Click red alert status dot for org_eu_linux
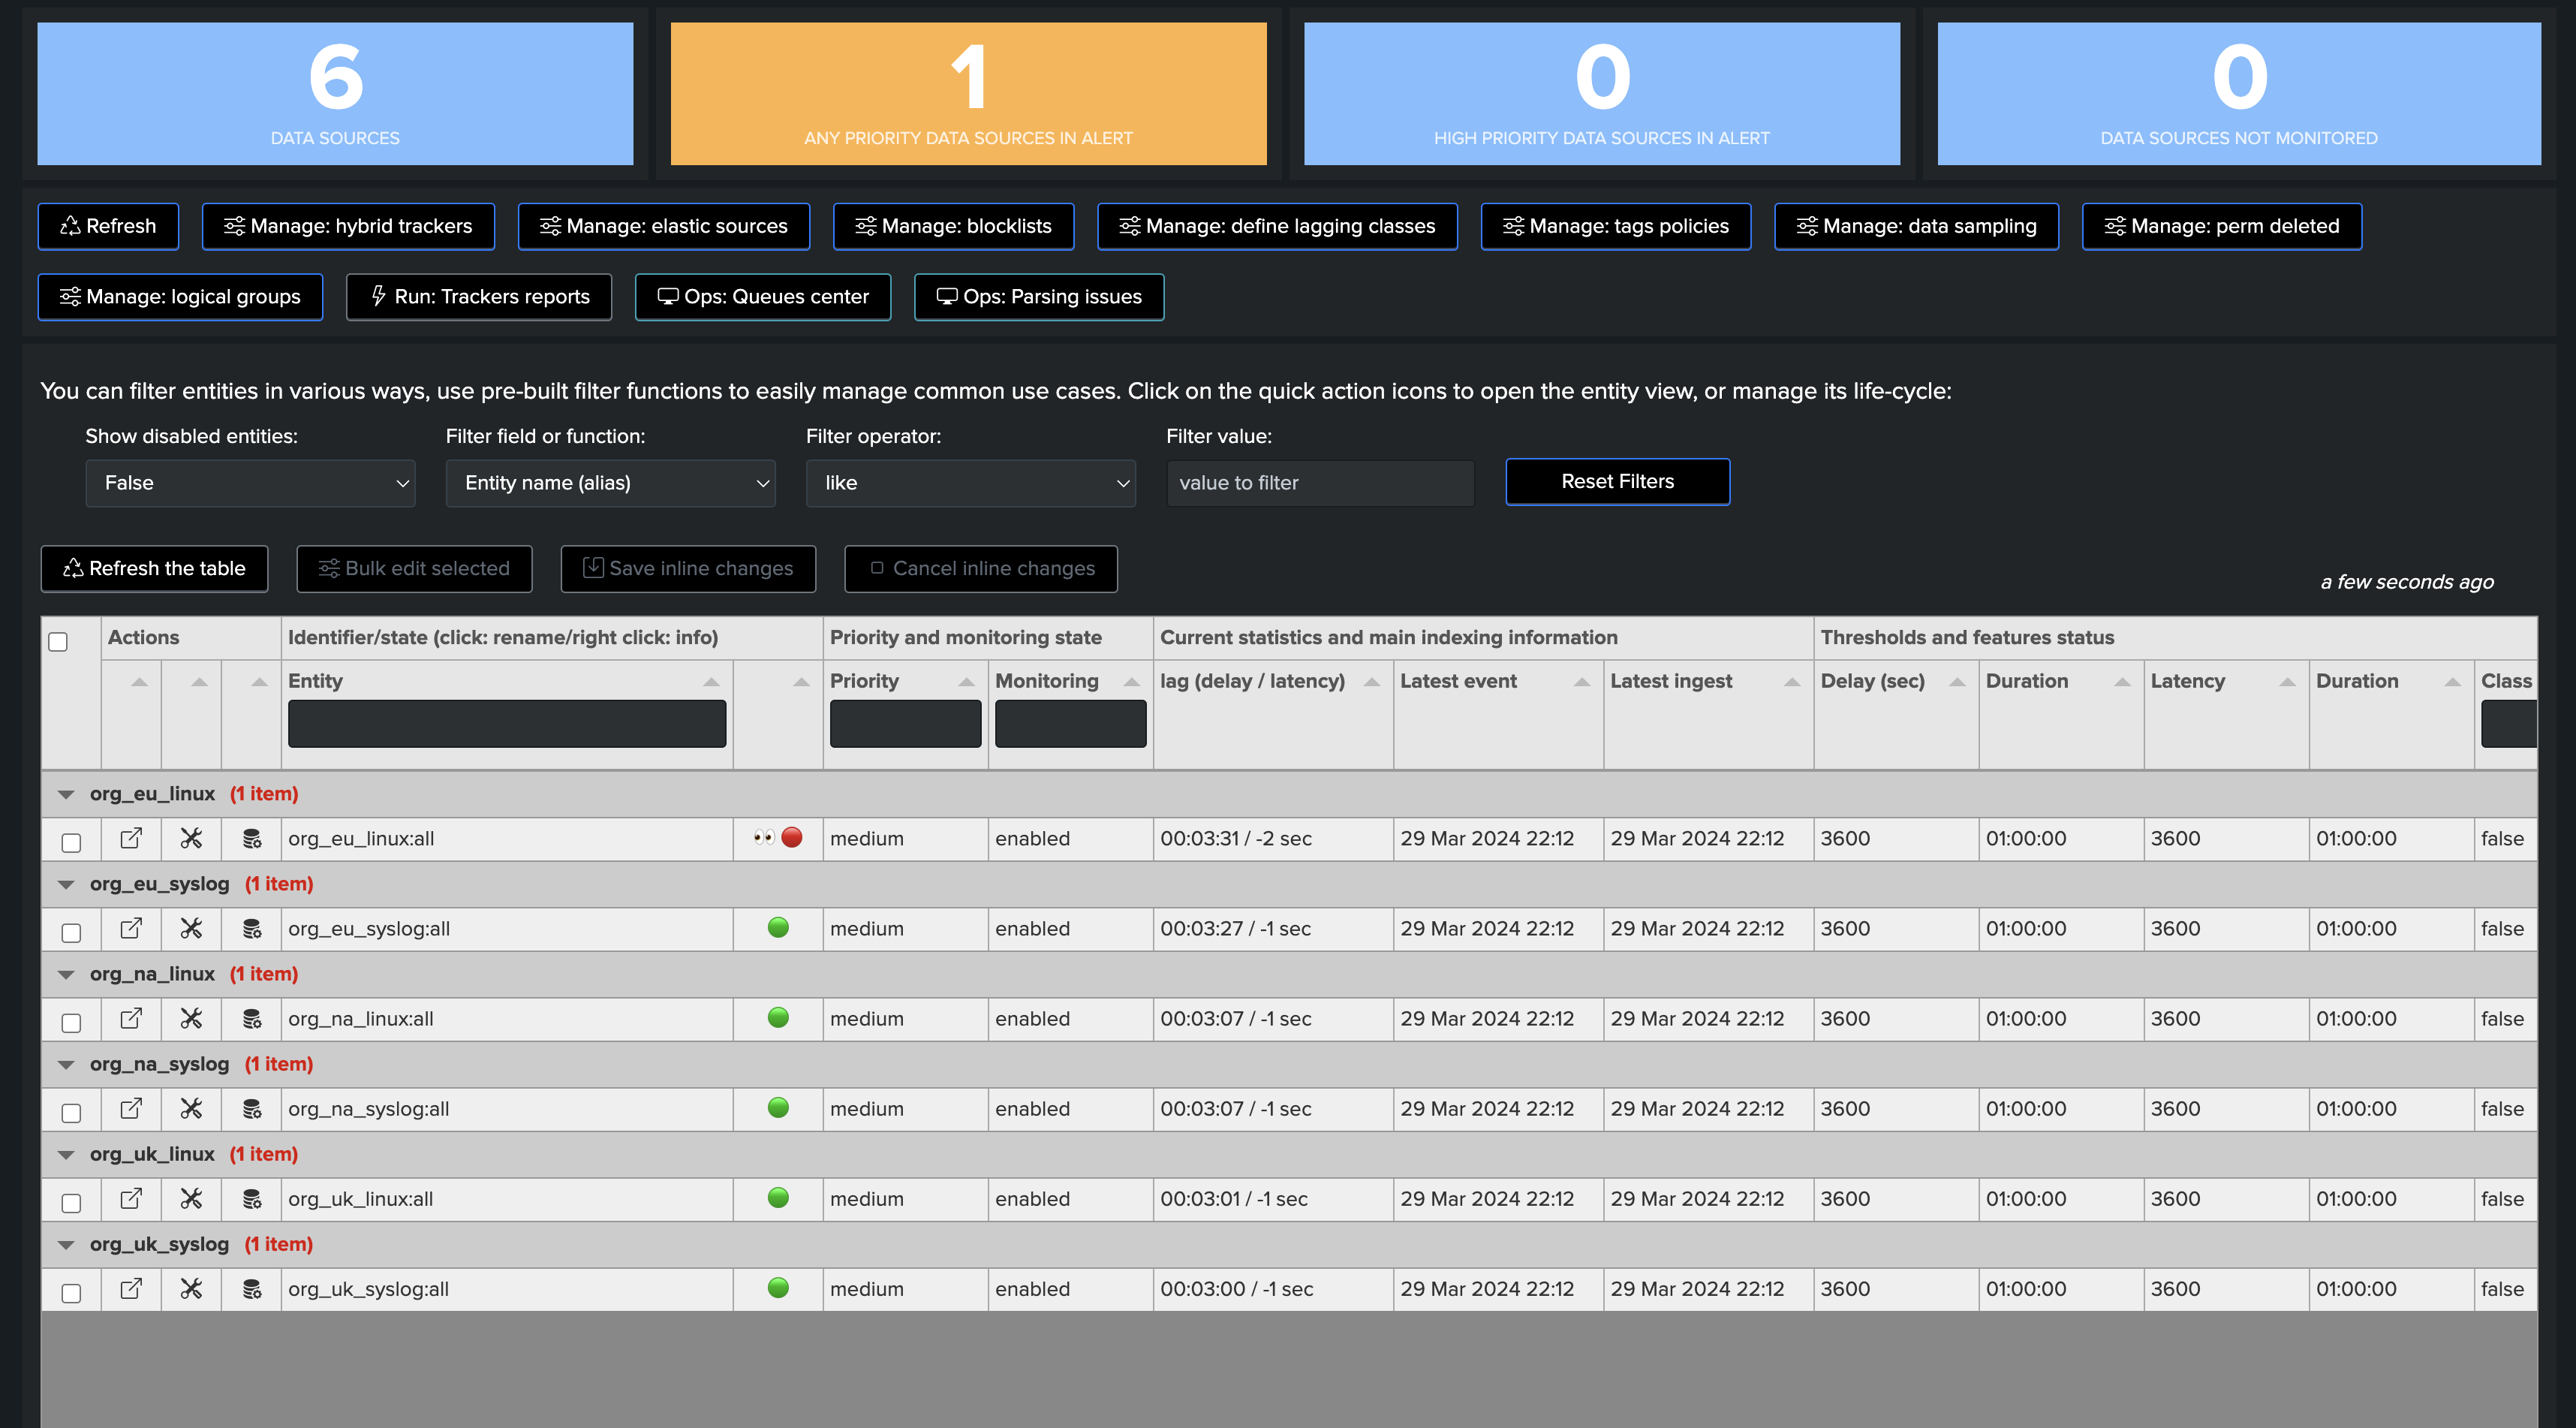 (x=792, y=838)
